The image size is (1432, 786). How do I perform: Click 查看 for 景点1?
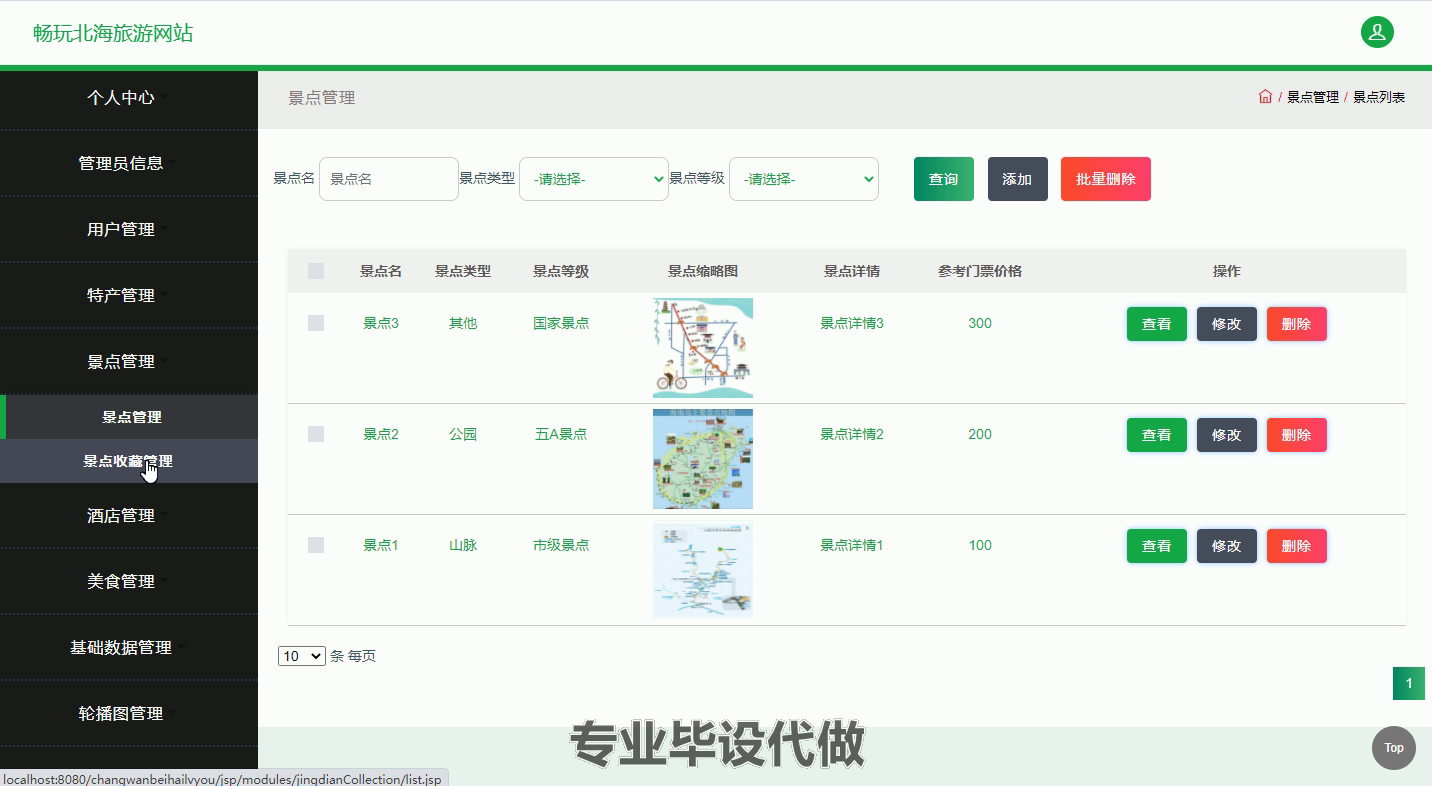1157,546
